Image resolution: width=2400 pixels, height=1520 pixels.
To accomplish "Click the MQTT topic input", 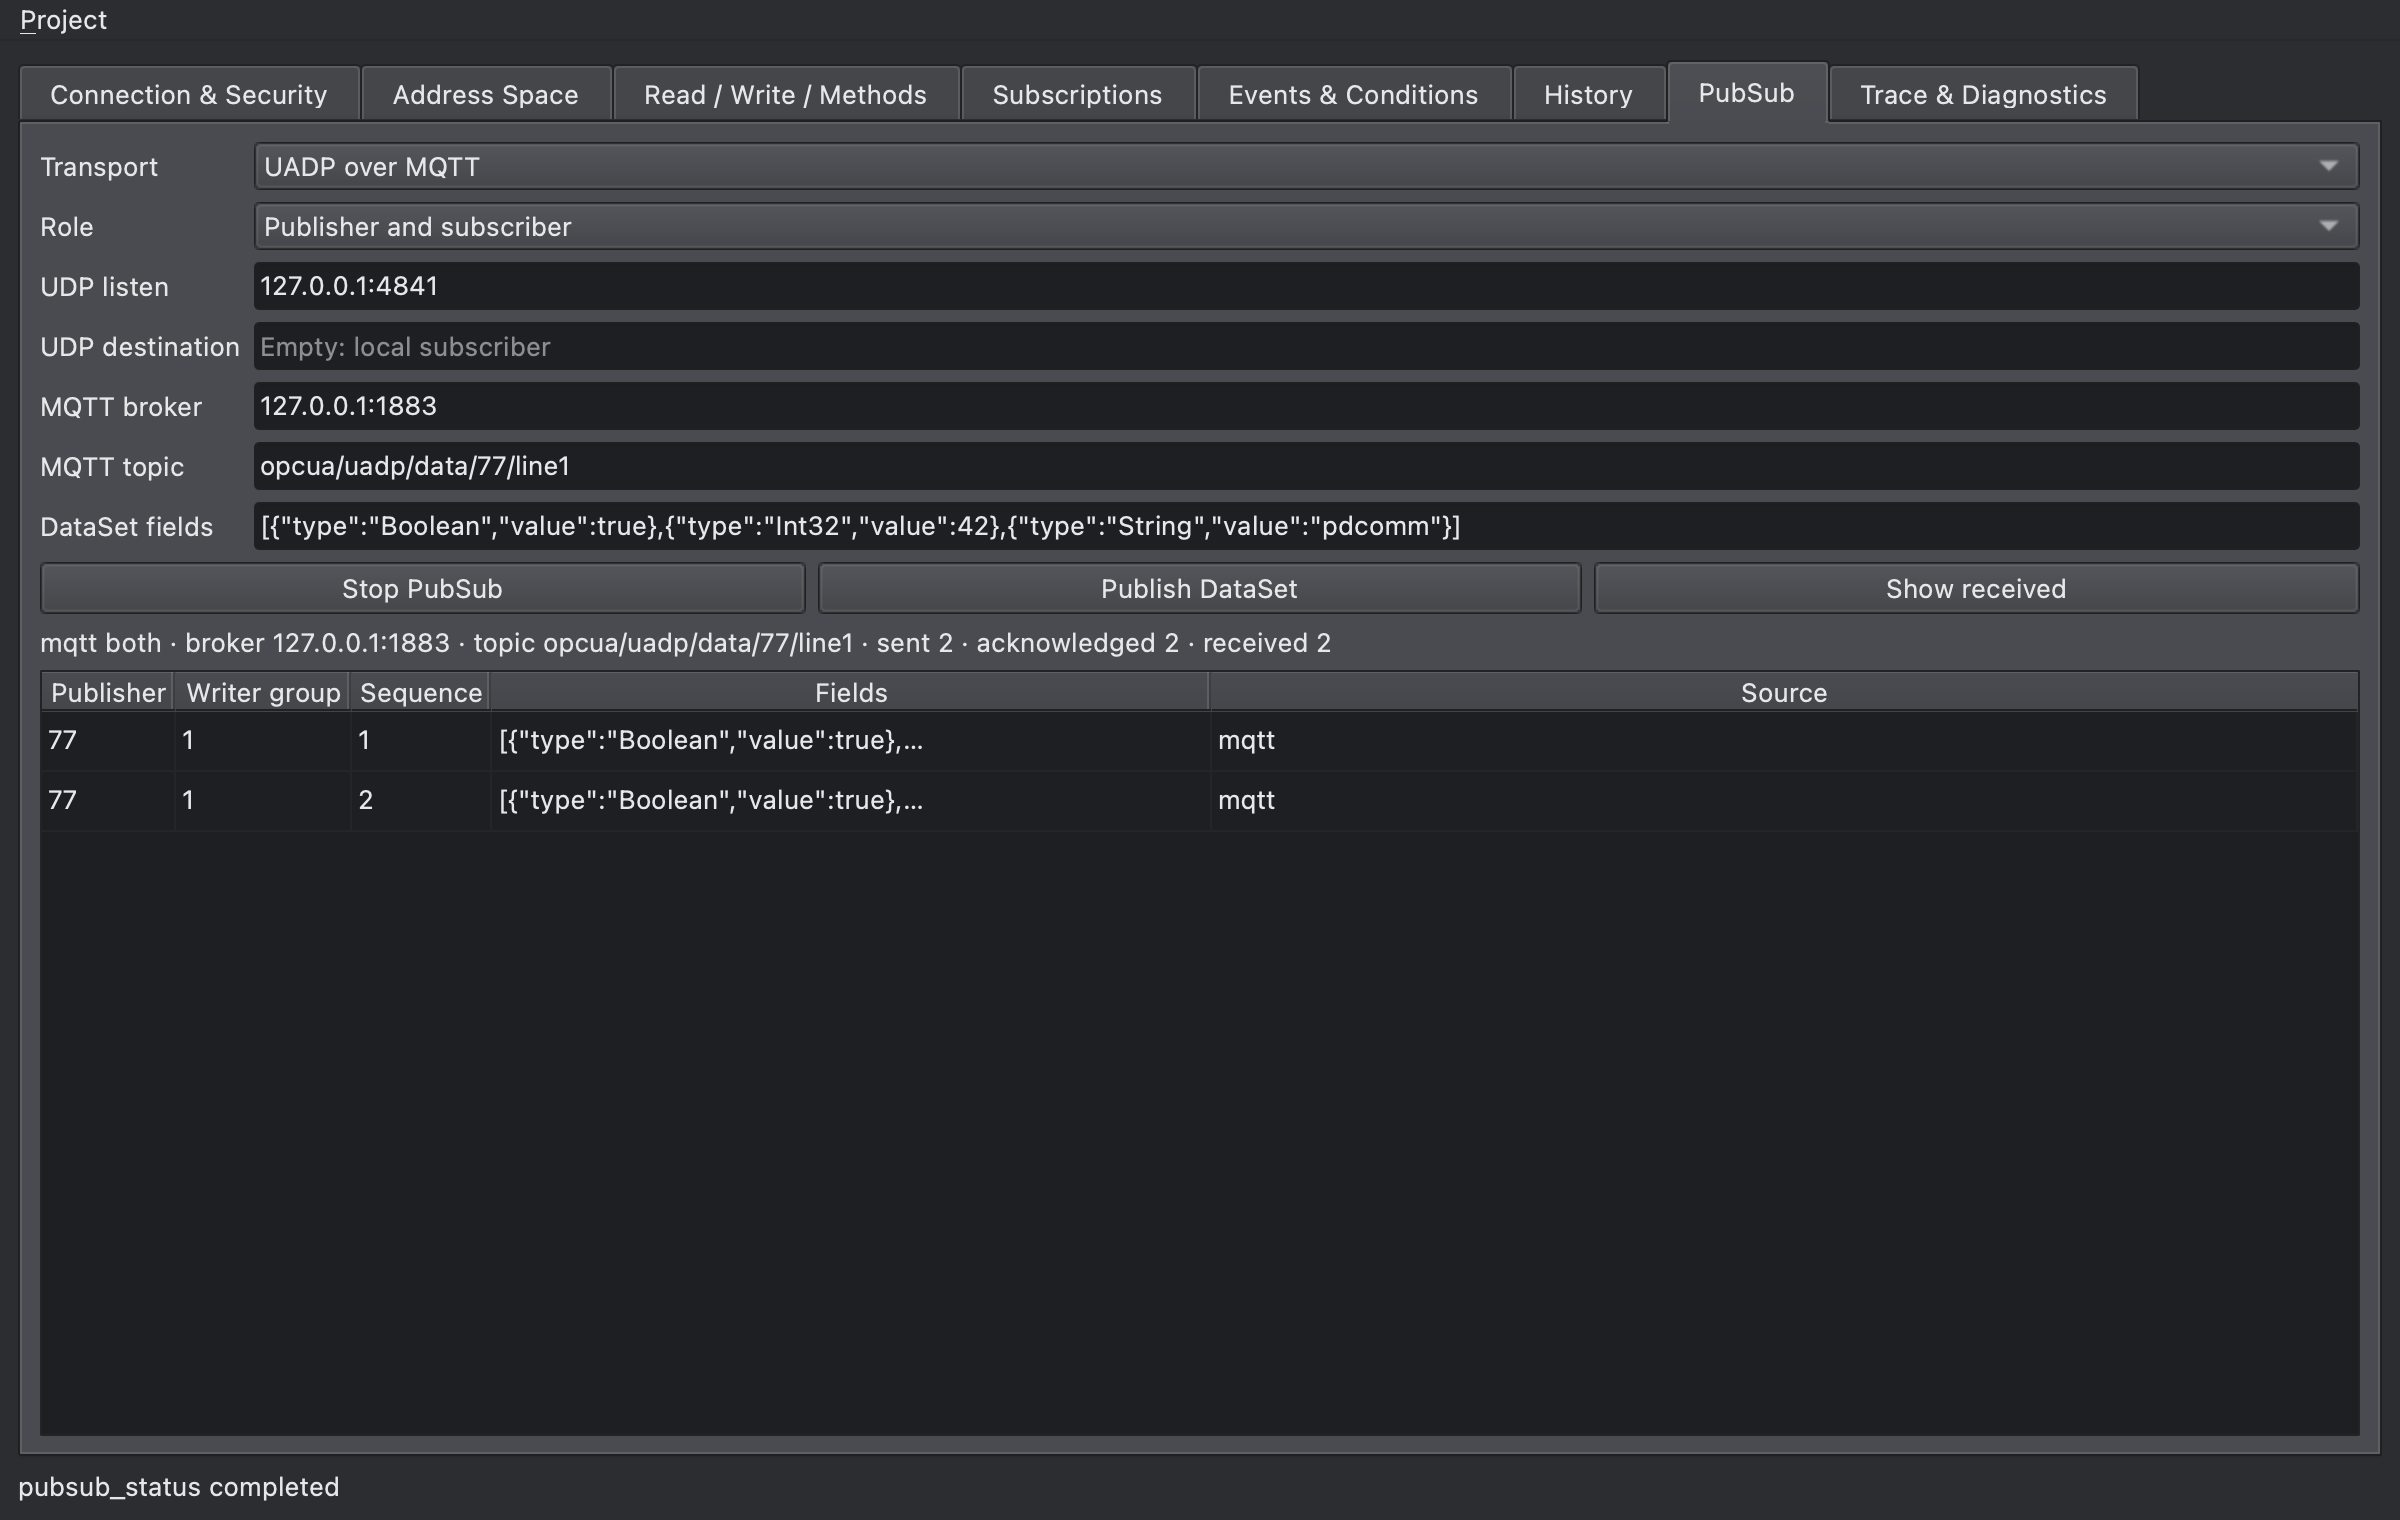I will (1306, 467).
